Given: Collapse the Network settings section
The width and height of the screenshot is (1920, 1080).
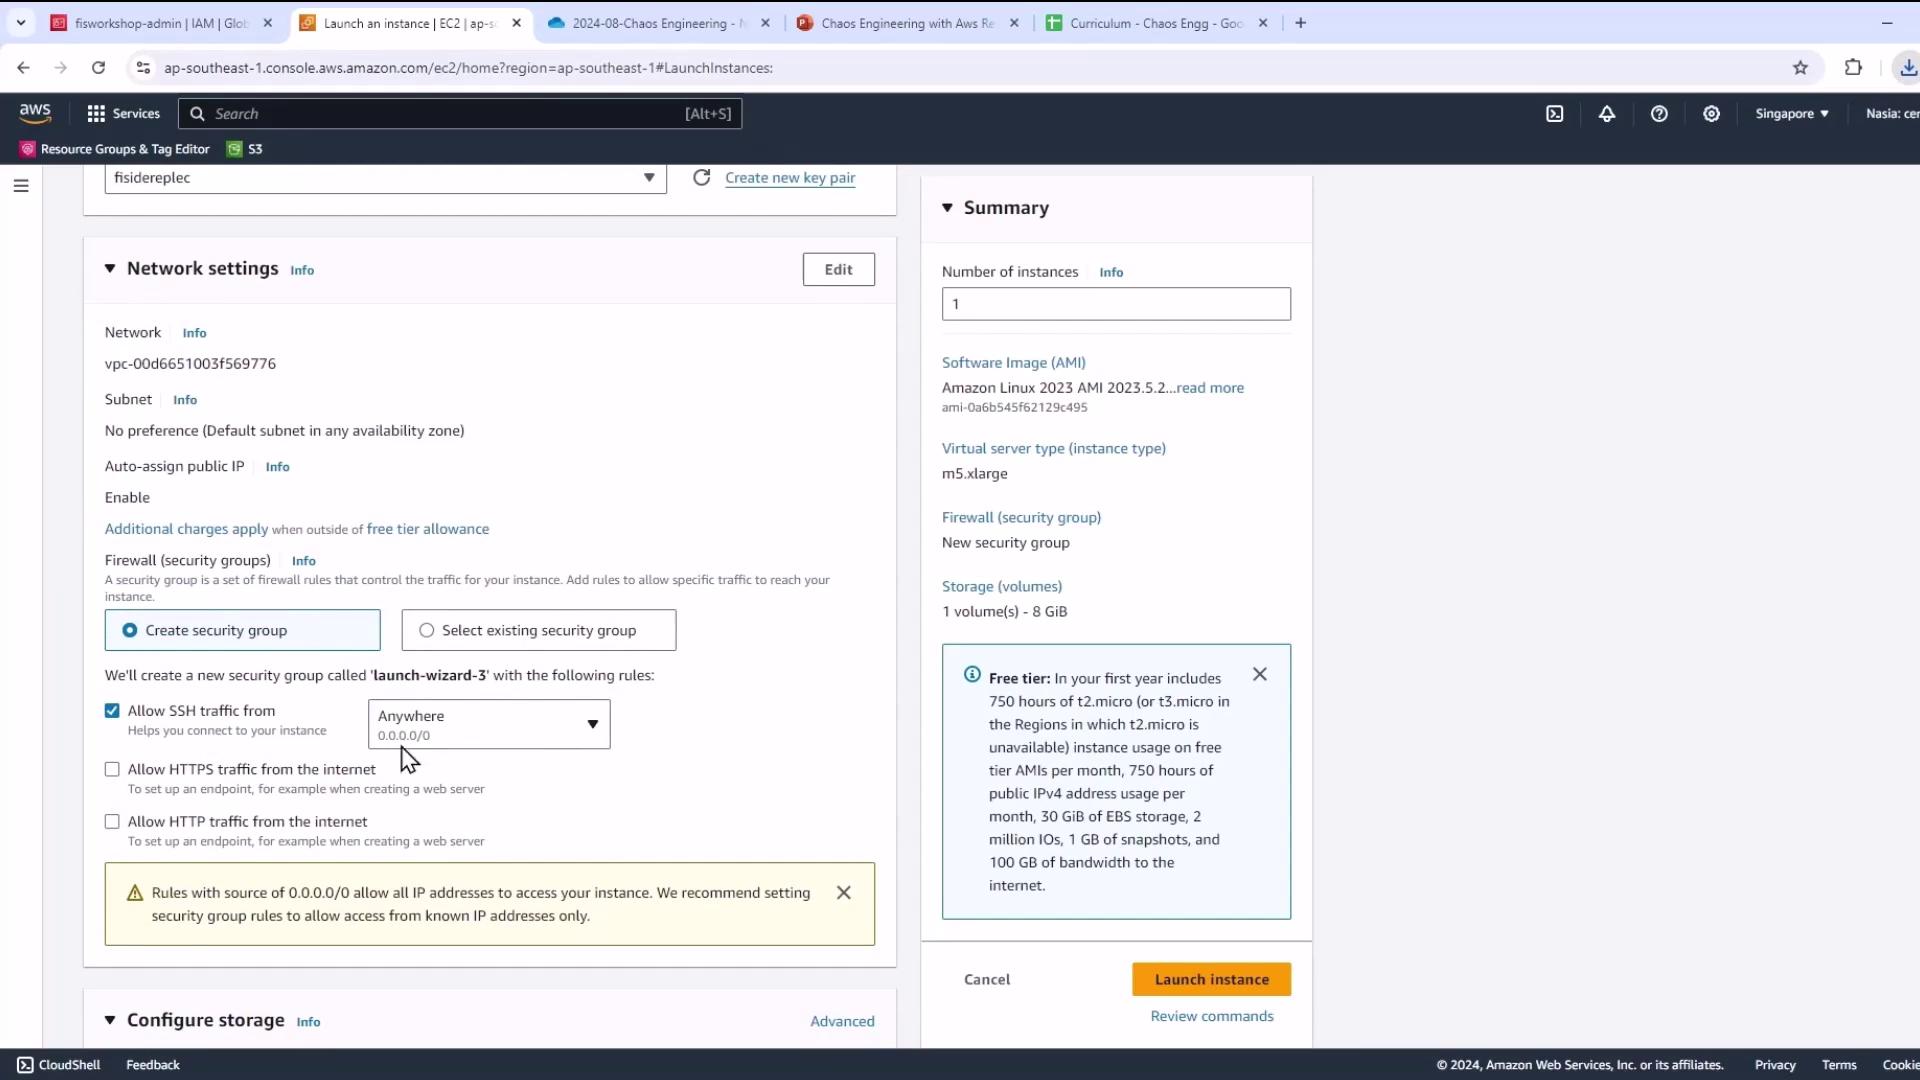Looking at the screenshot, I should tap(110, 269).
